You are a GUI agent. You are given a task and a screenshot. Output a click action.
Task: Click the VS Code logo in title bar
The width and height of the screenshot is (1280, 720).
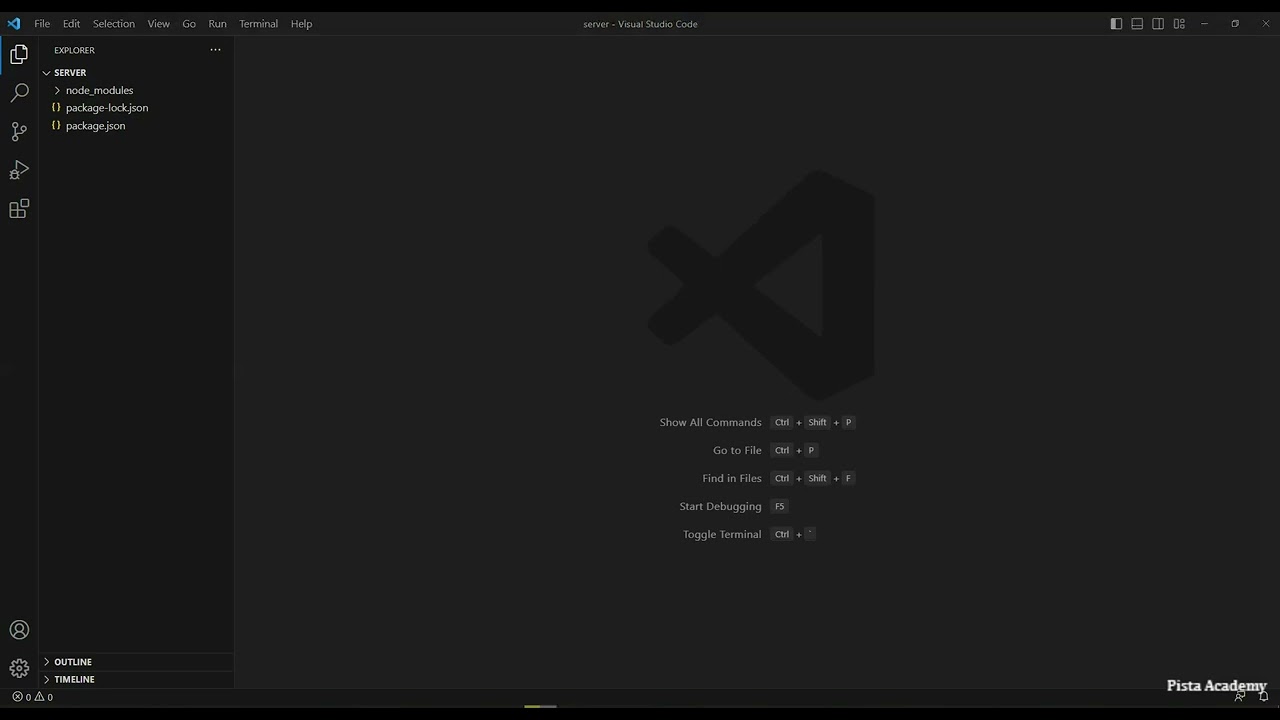(x=14, y=23)
